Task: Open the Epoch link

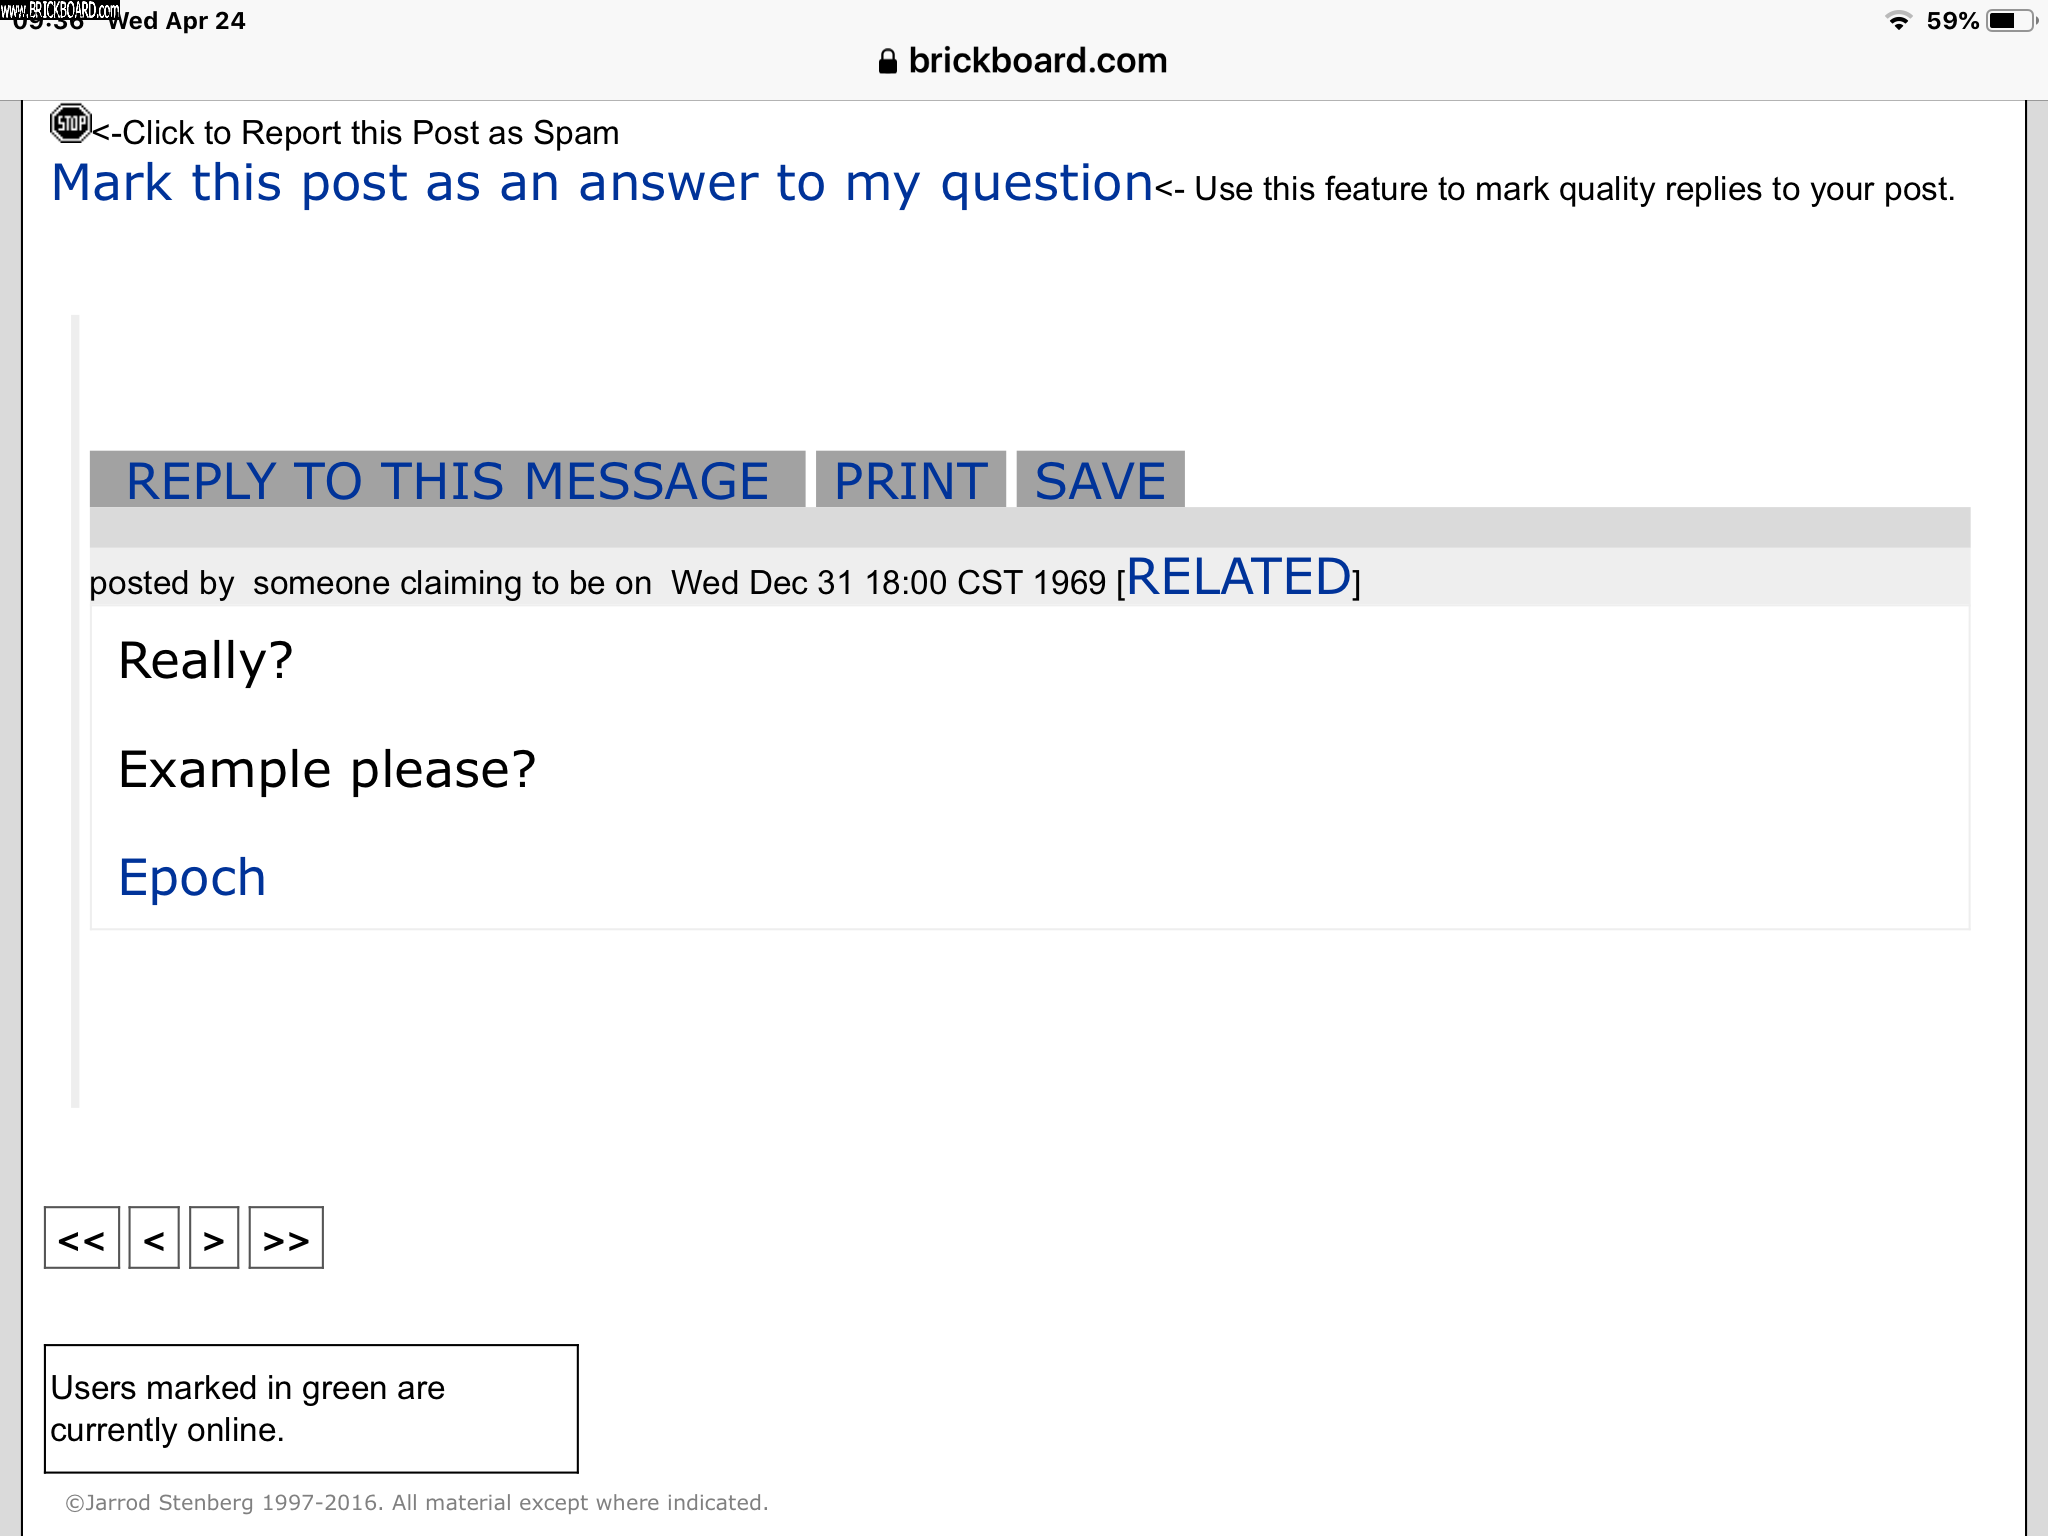Action: point(192,877)
